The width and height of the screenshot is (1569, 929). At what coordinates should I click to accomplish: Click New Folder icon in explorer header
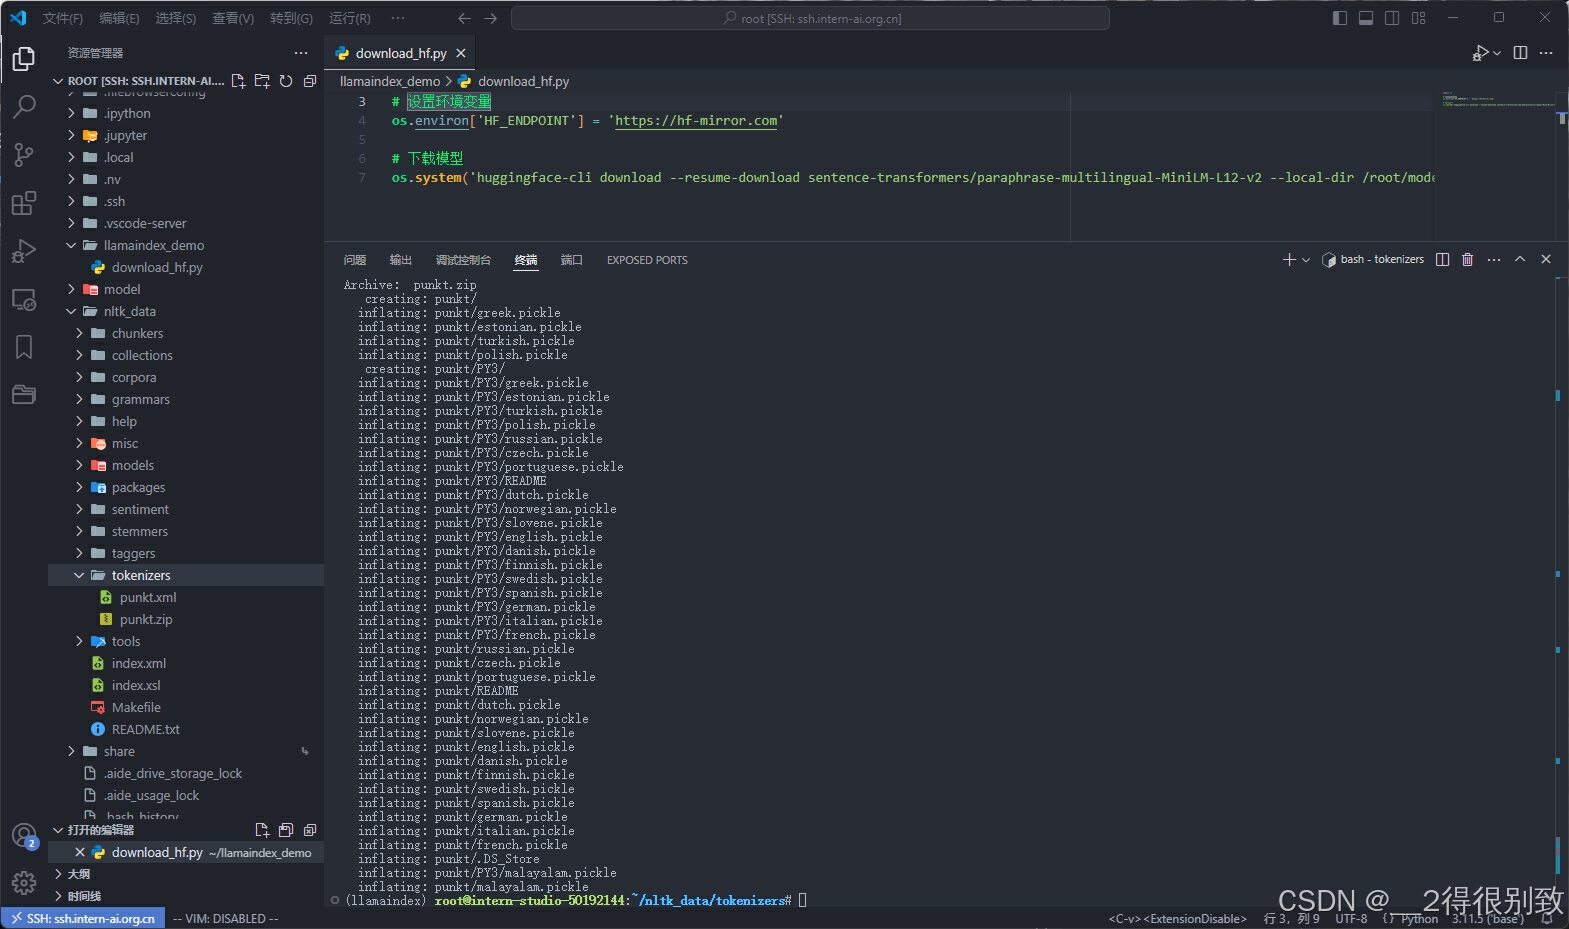(262, 81)
